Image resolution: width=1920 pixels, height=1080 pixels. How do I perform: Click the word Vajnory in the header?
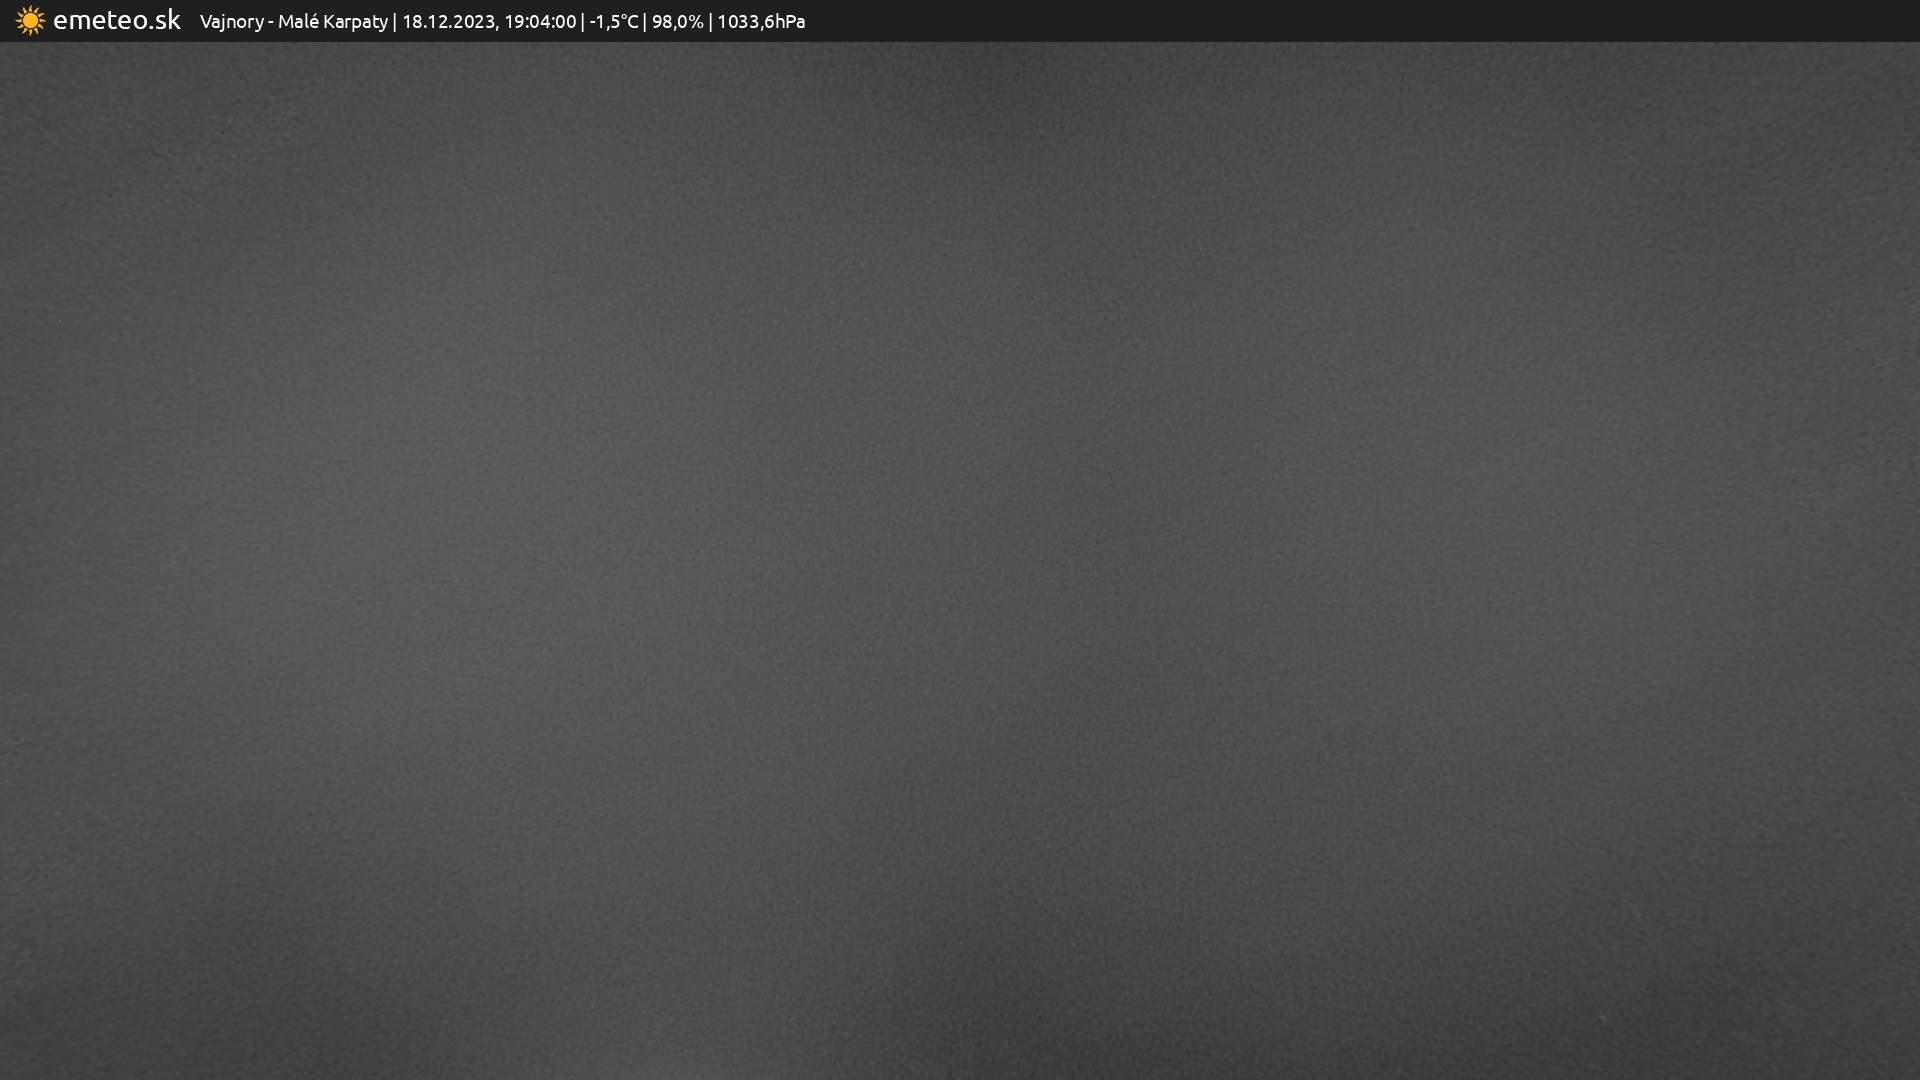point(231,22)
